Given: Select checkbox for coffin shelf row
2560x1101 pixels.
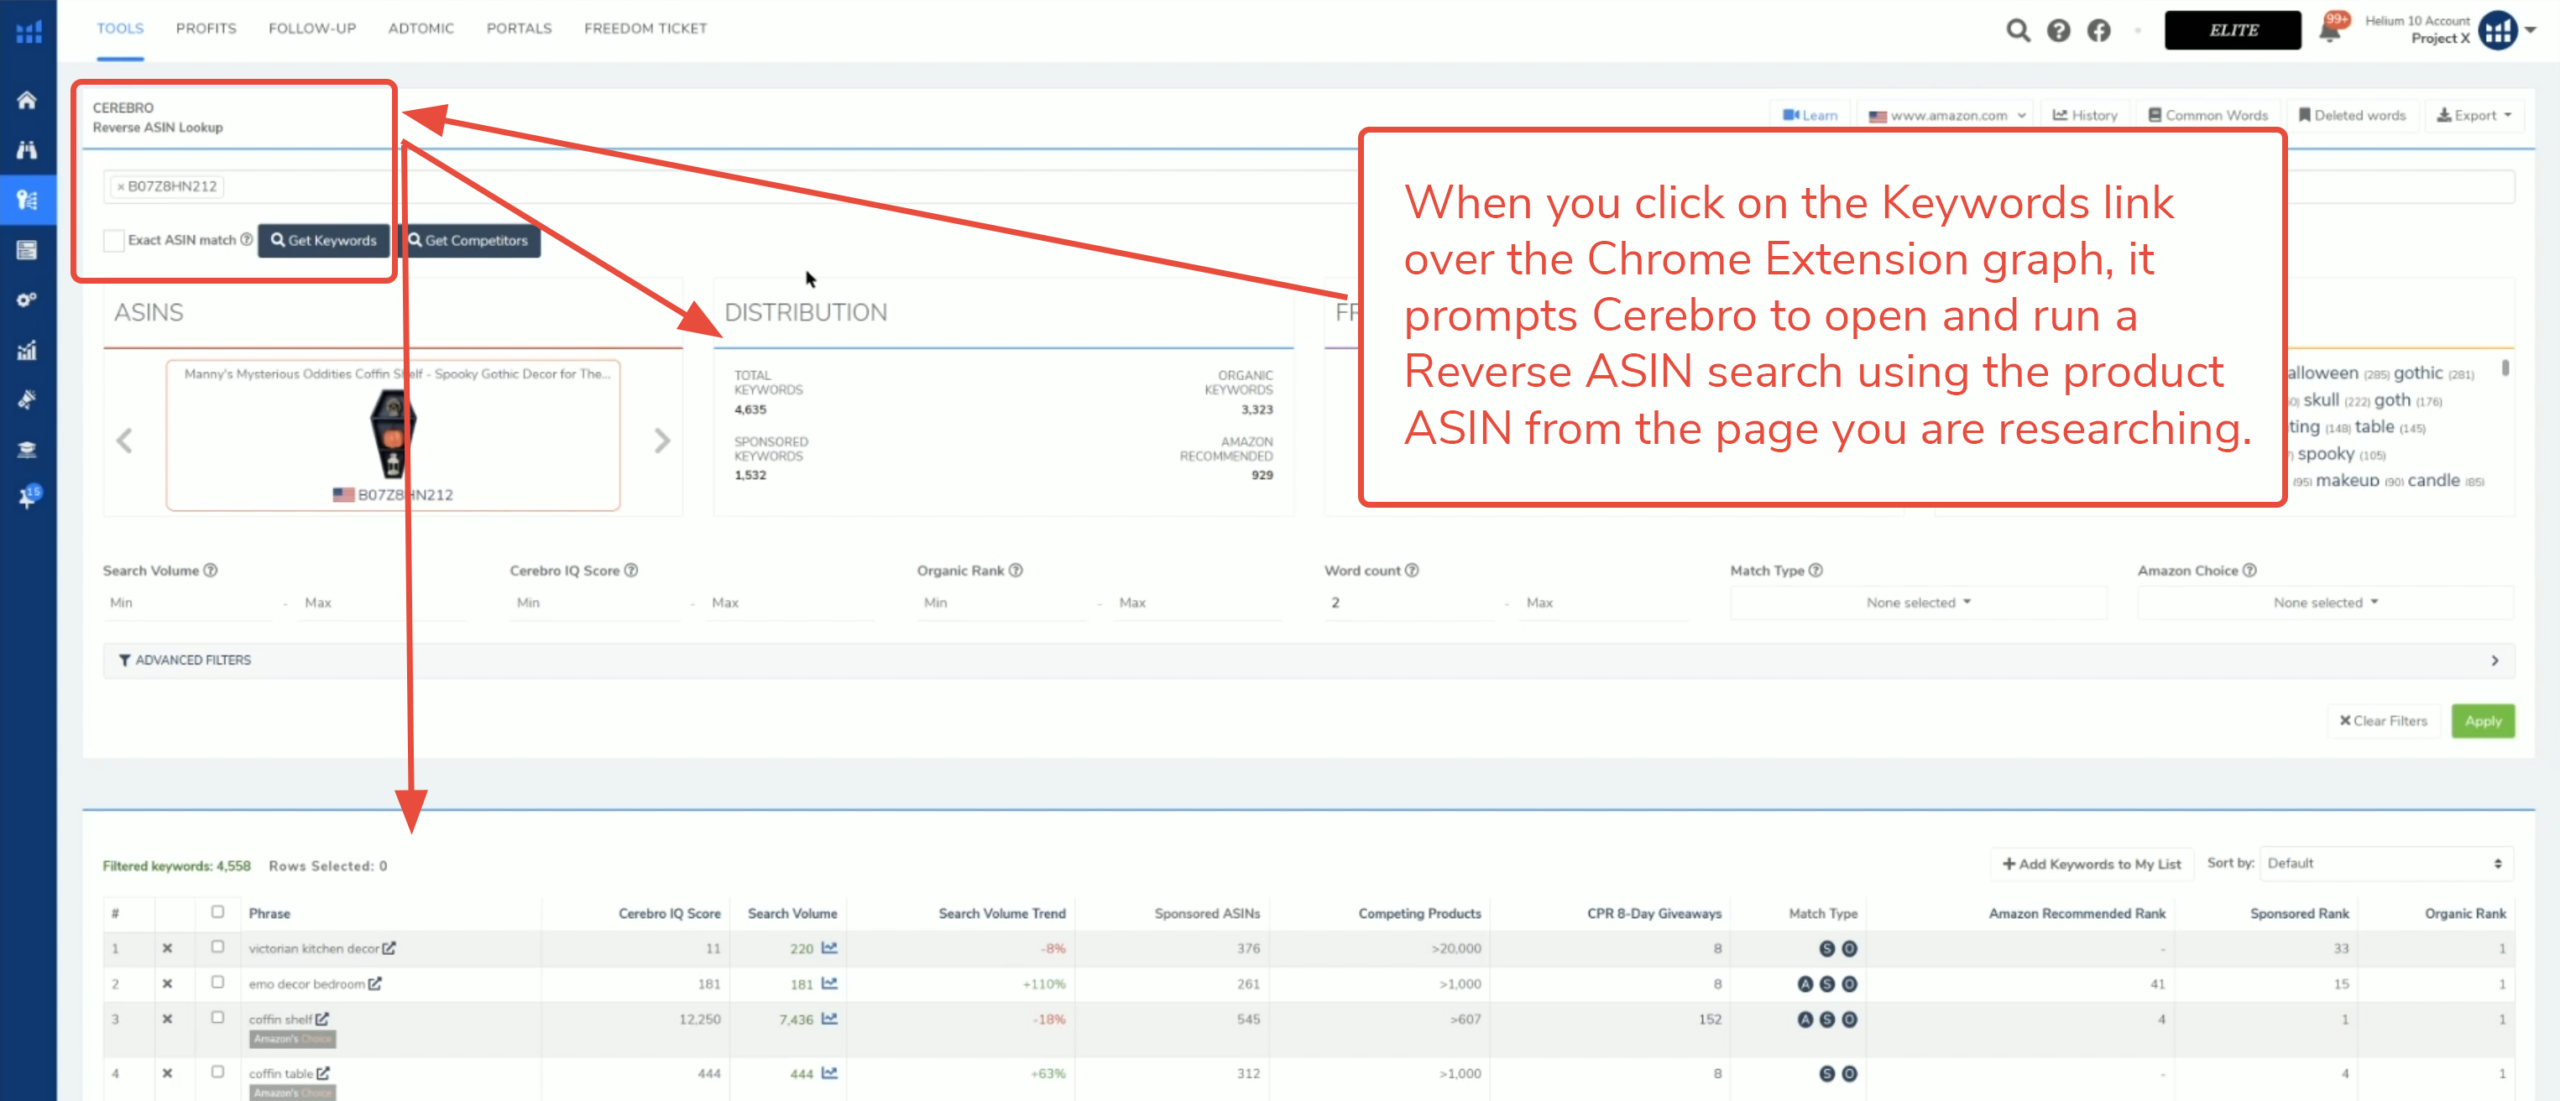Looking at the screenshot, I should 217,1018.
